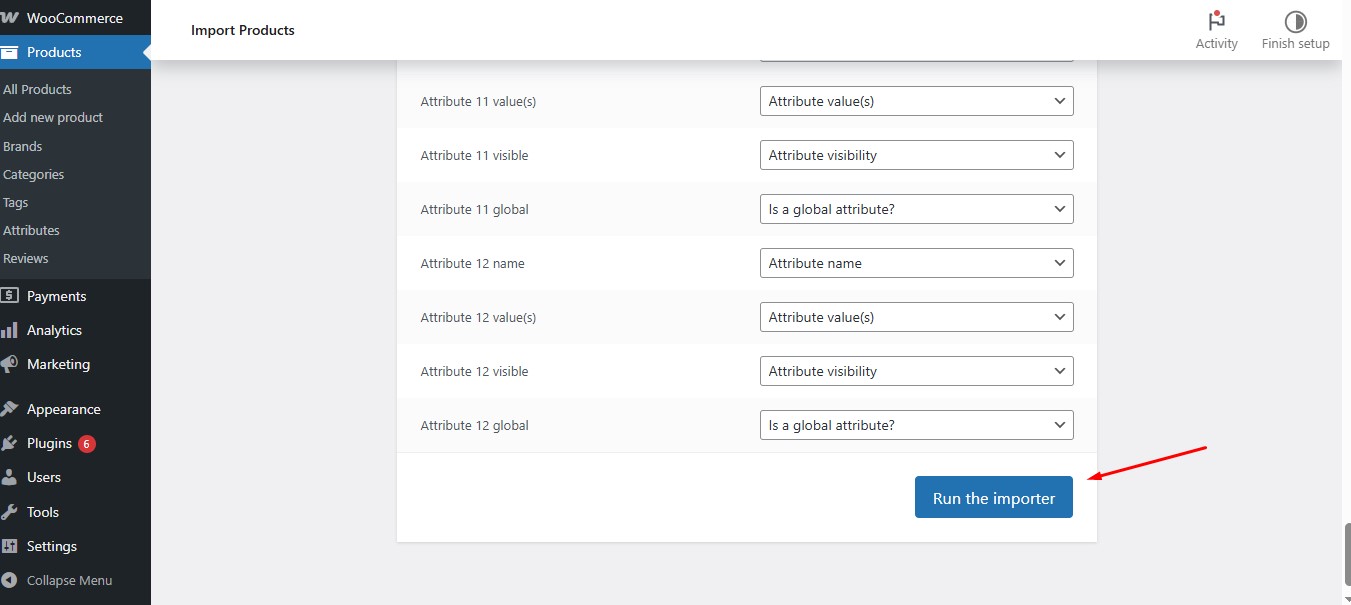The width and height of the screenshot is (1351, 605).
Task: Click the Activity flag icon
Action: click(x=1216, y=21)
